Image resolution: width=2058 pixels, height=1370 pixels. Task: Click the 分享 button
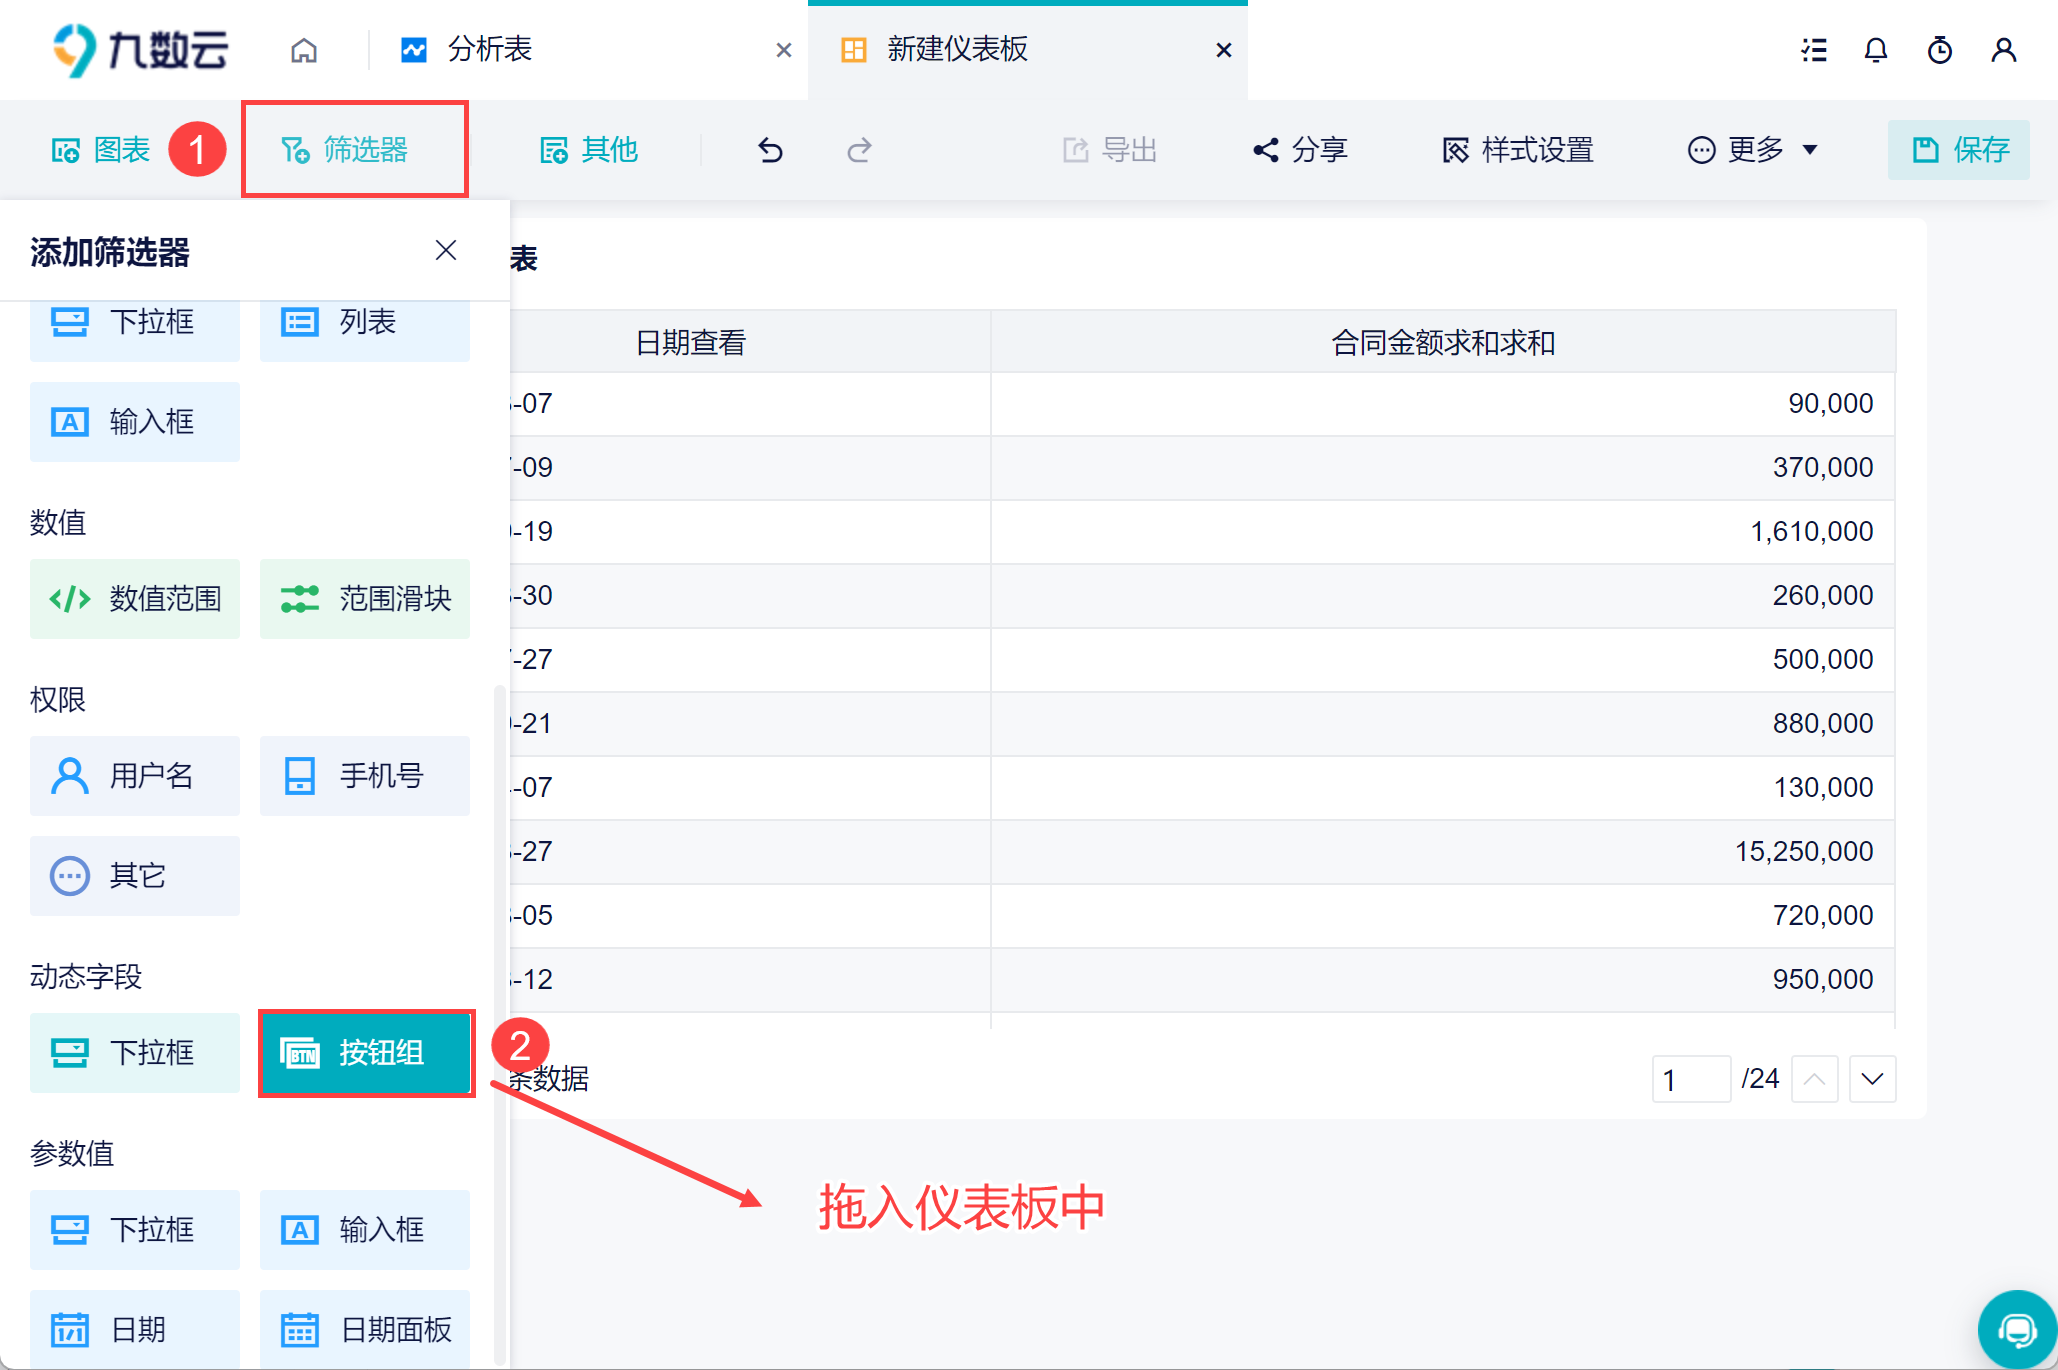[1300, 150]
